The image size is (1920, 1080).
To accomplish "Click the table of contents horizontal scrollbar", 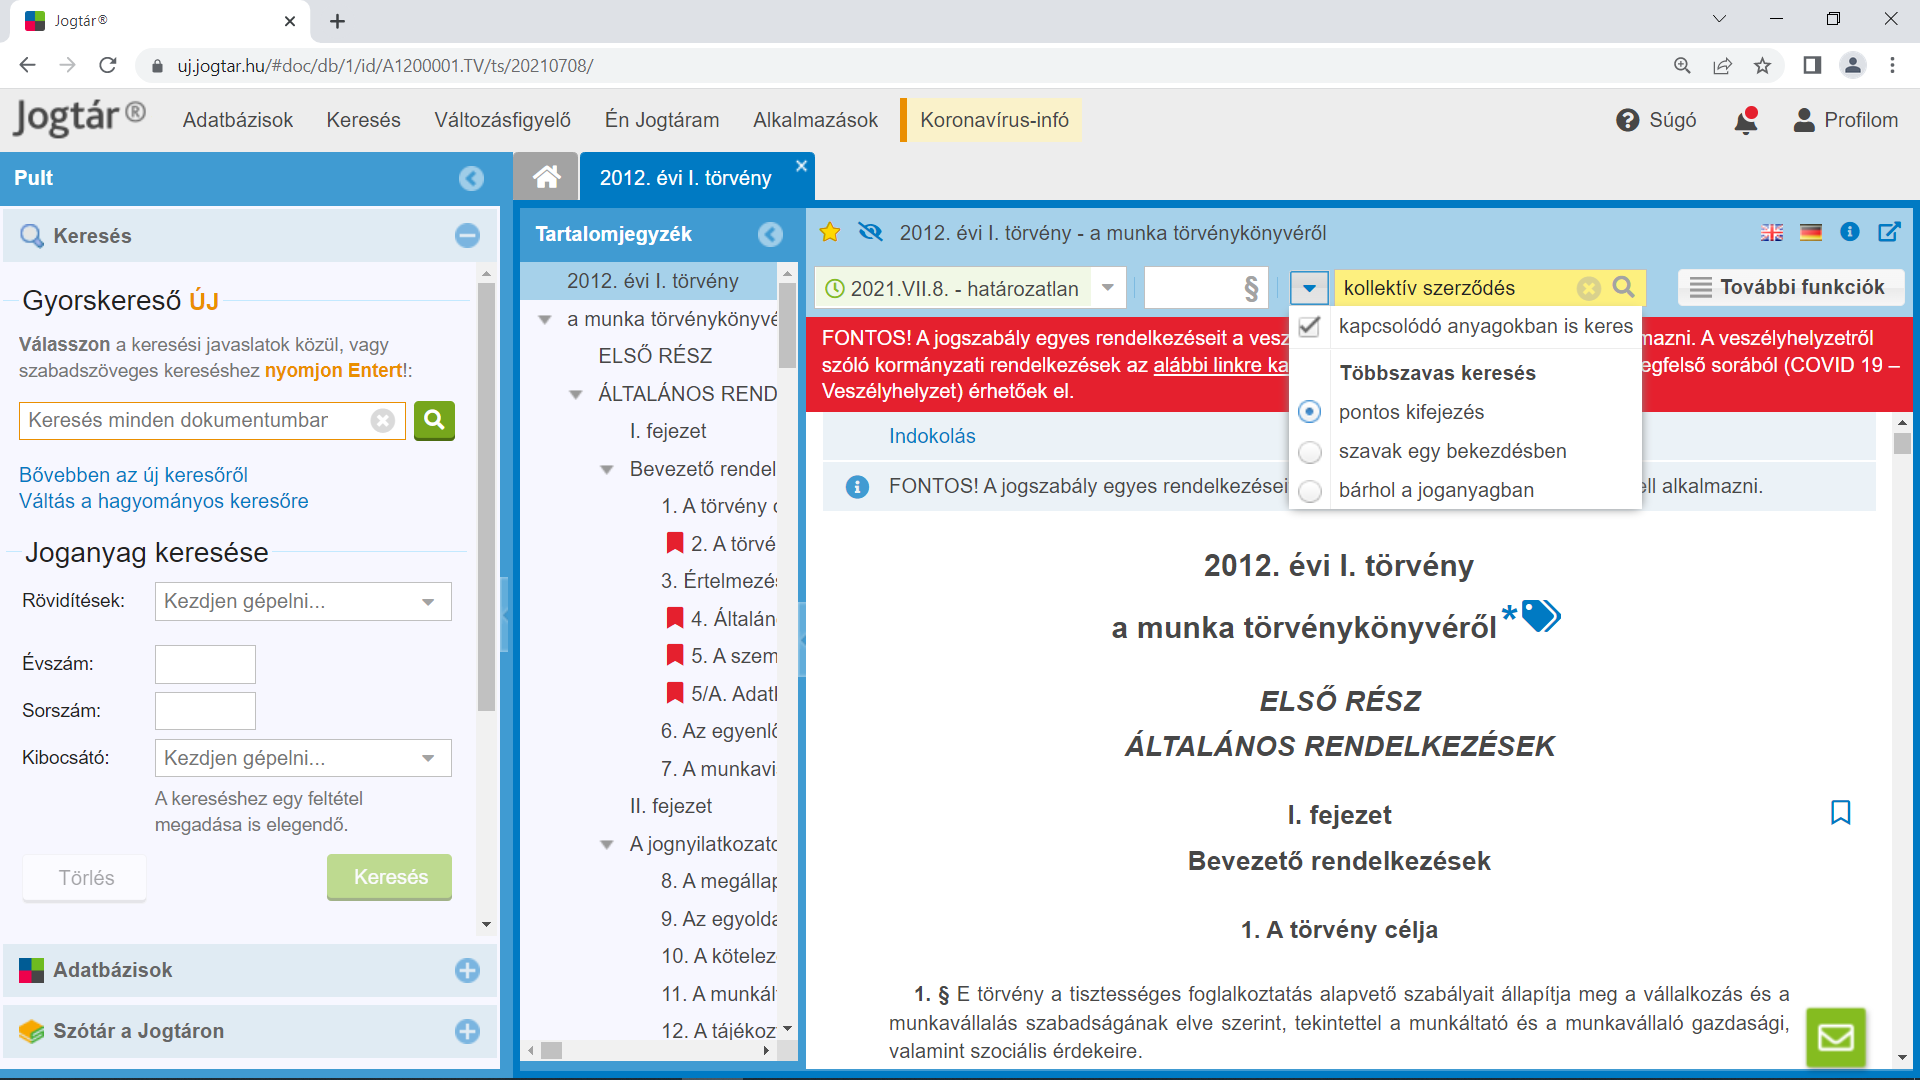I will 552,1051.
